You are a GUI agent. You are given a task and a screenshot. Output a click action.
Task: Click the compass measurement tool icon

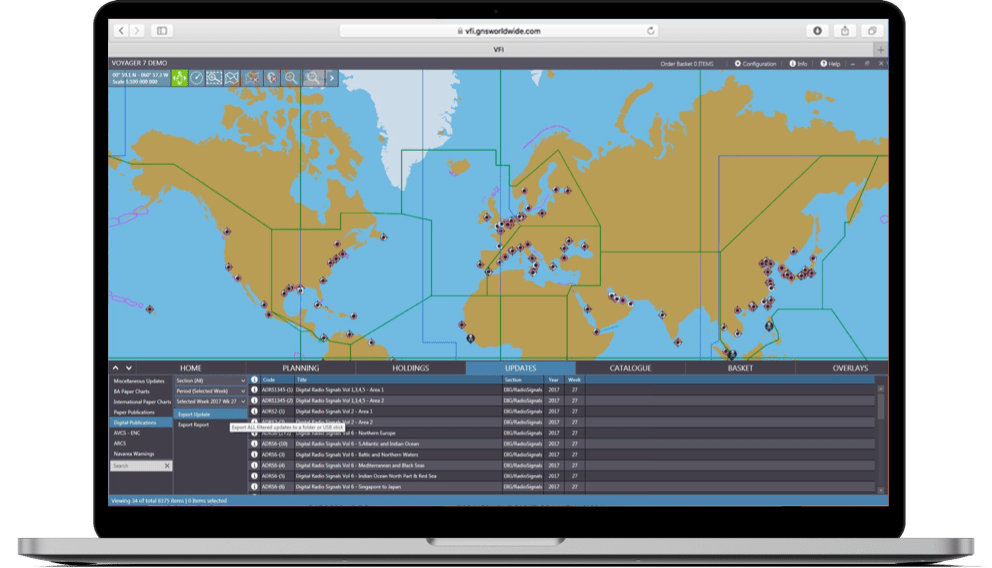(x=197, y=77)
